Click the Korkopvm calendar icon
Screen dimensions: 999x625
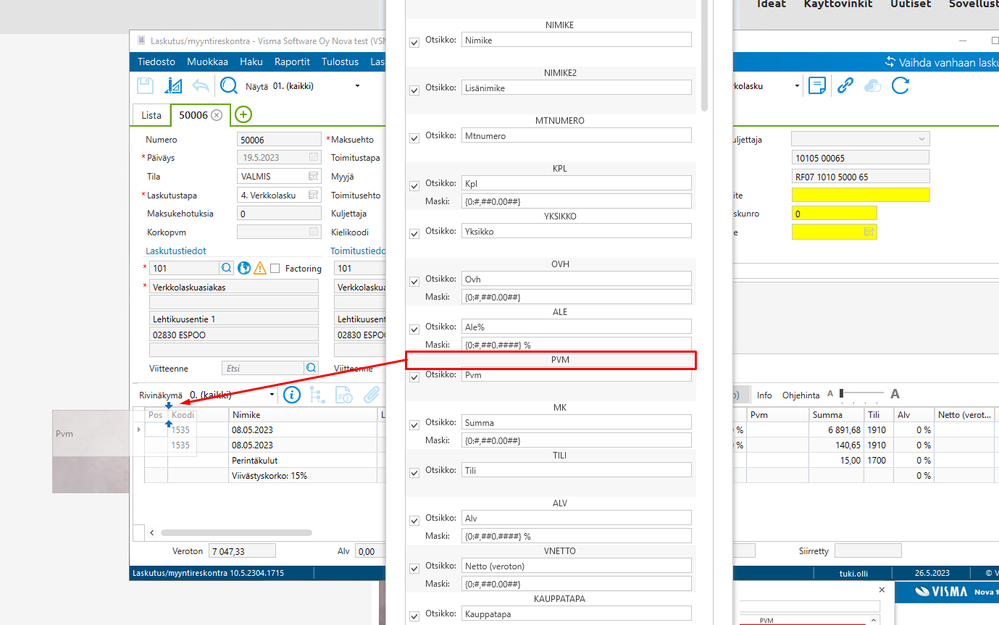[x=313, y=232]
